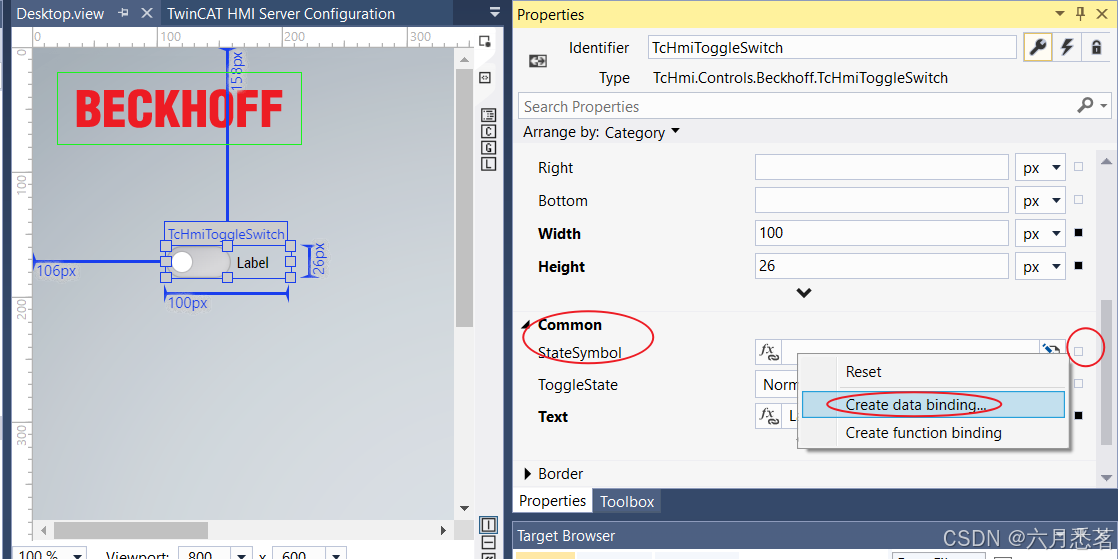The height and width of the screenshot is (559, 1118).
Task: Click the marker checkbox for StateSymbol
Action: click(1078, 351)
